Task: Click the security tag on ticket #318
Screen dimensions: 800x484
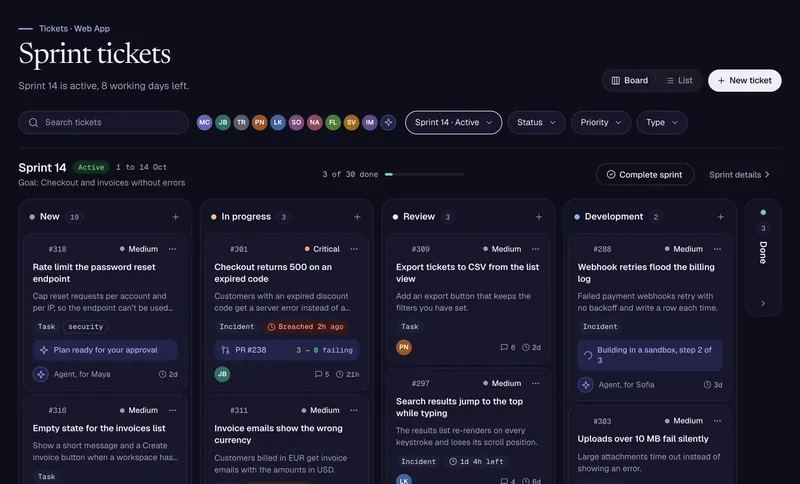Action: click(x=86, y=326)
